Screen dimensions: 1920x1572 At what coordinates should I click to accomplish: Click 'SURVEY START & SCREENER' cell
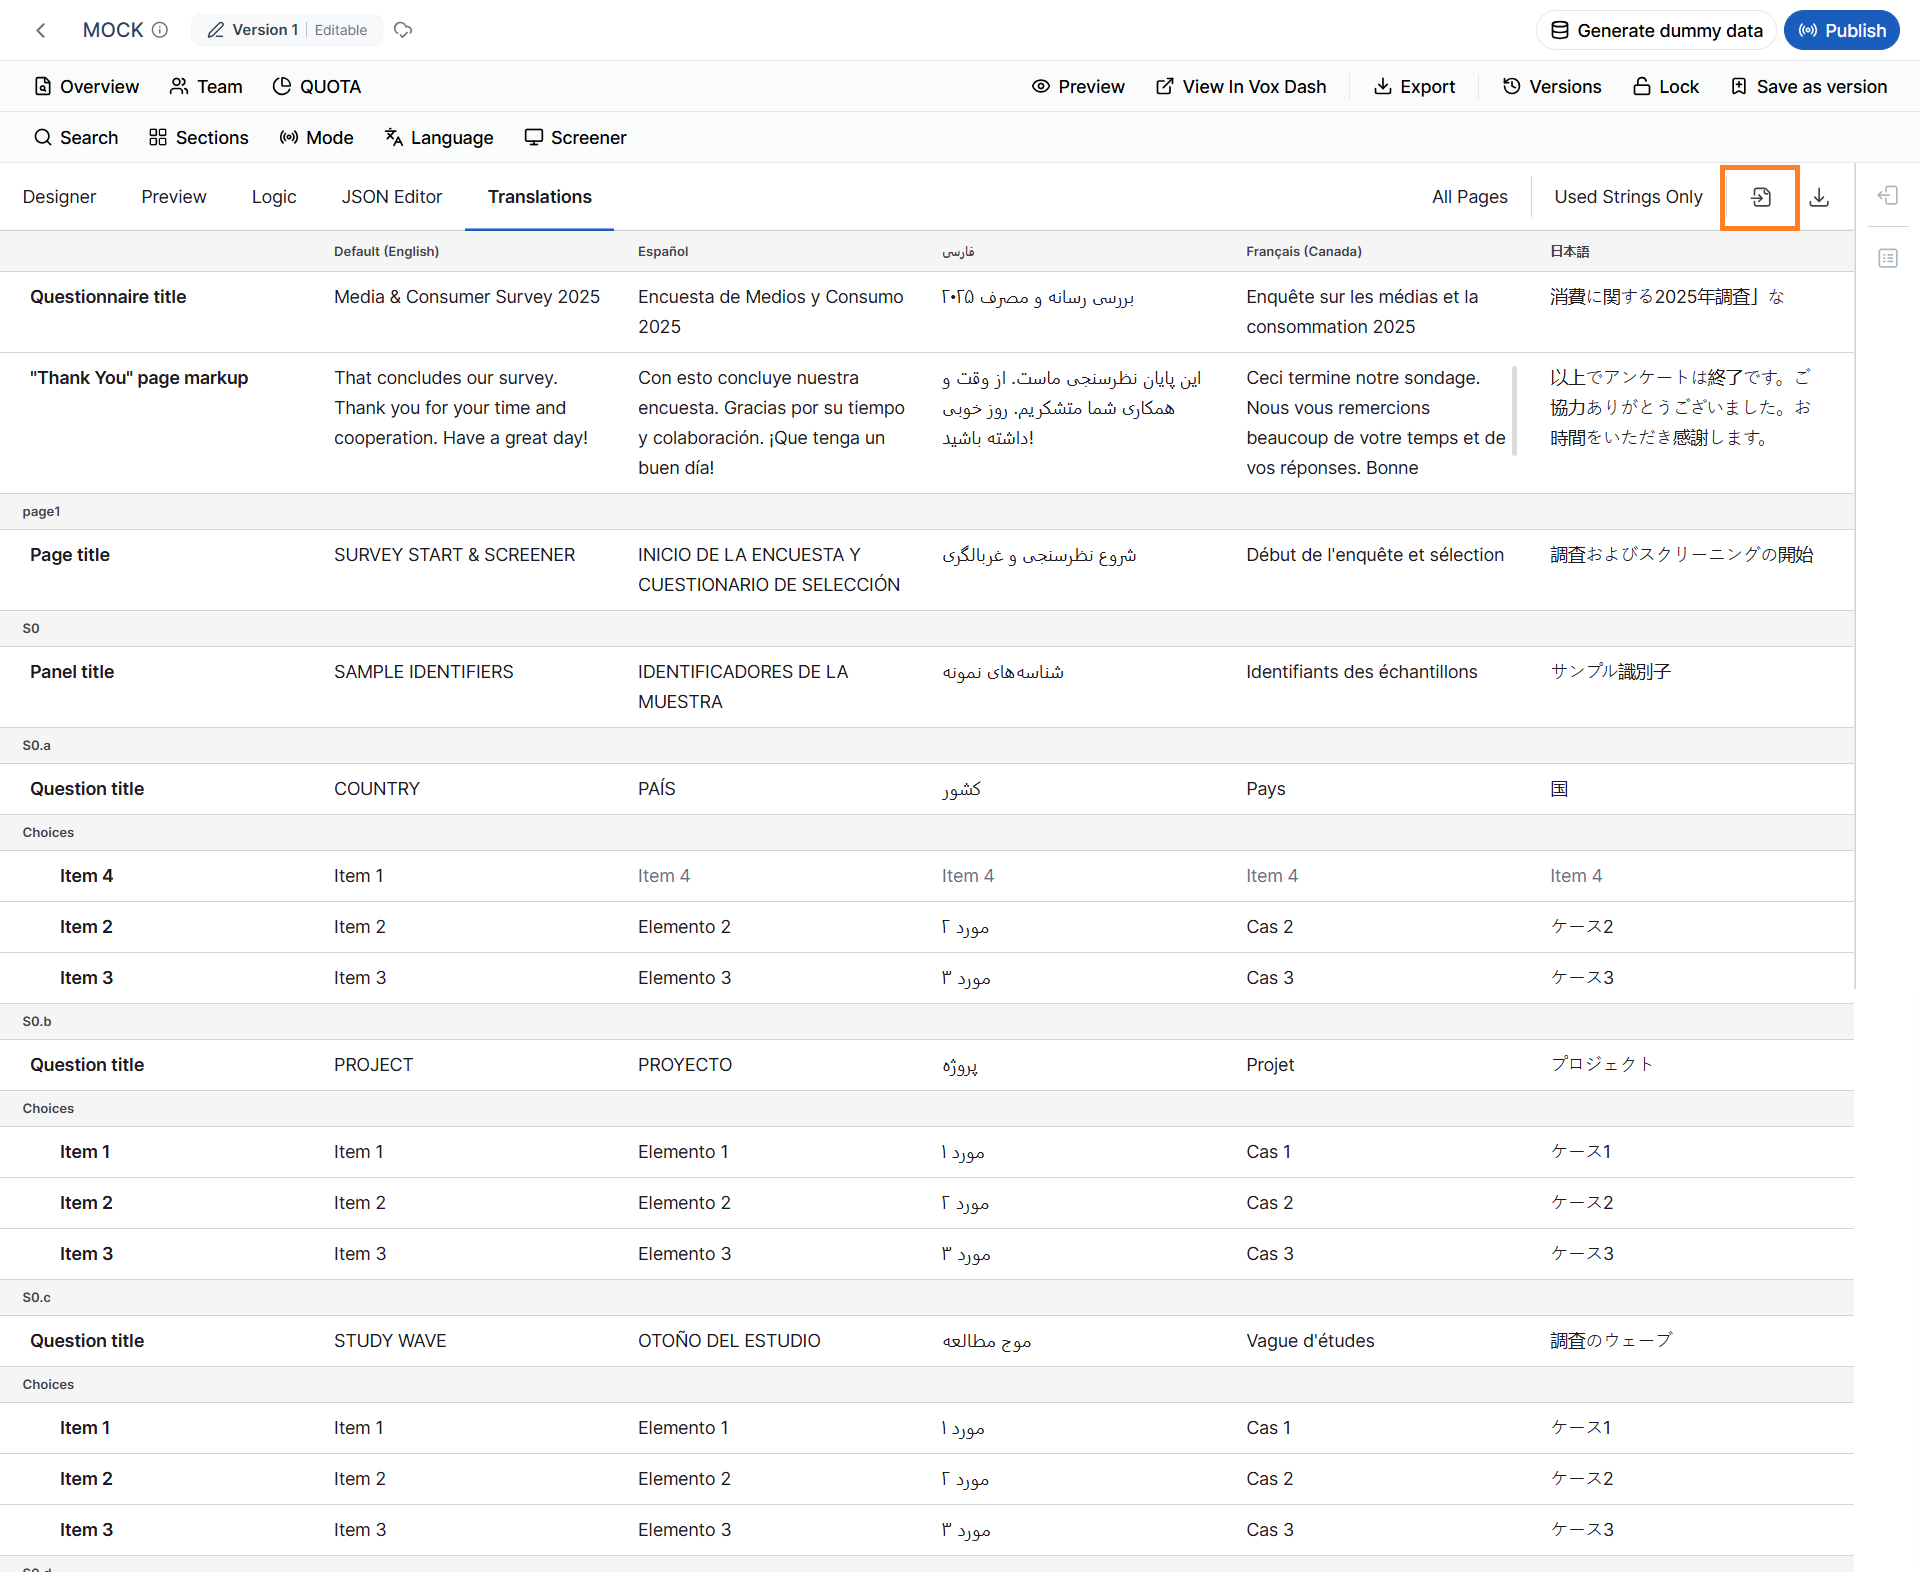(455, 555)
